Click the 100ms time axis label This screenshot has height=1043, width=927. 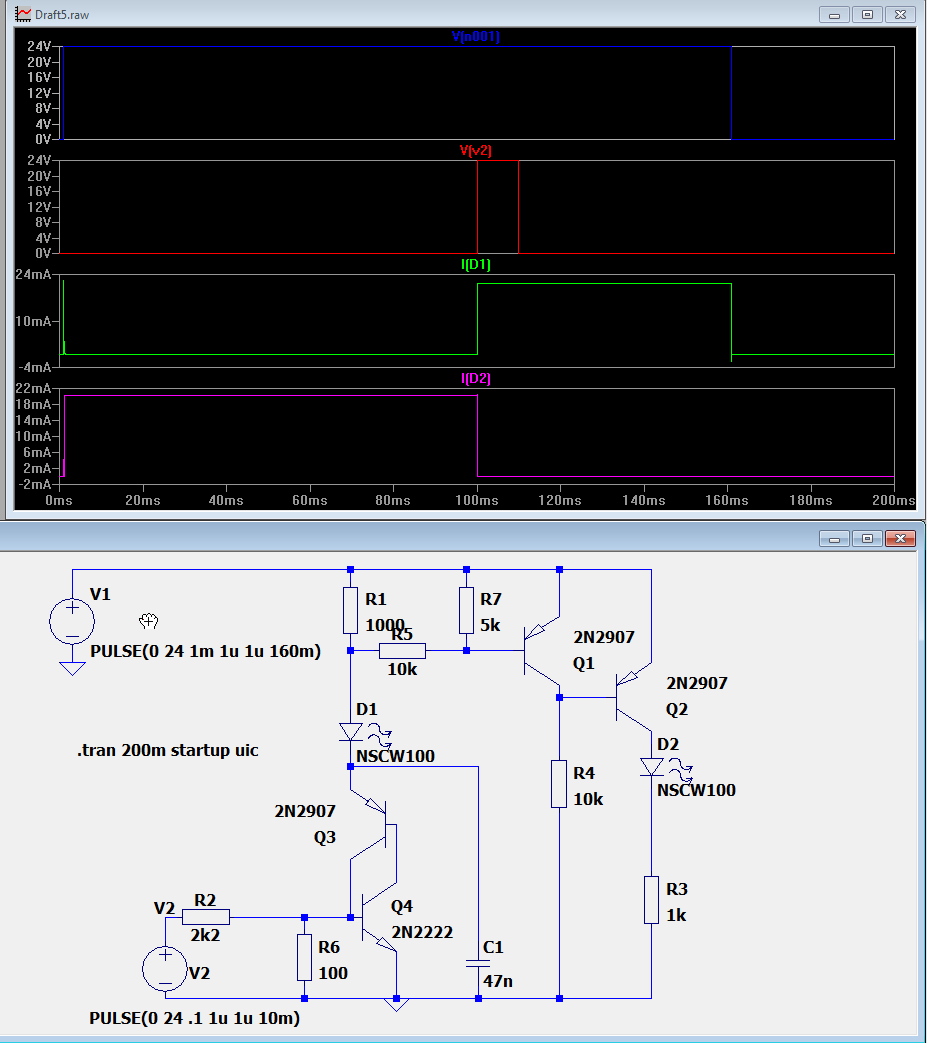(477, 500)
